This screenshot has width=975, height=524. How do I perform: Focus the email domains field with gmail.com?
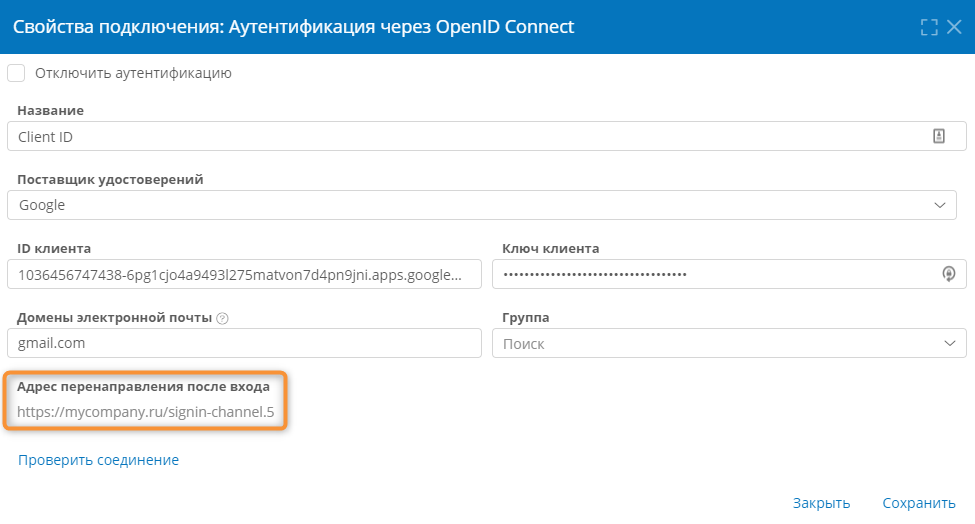tap(243, 343)
